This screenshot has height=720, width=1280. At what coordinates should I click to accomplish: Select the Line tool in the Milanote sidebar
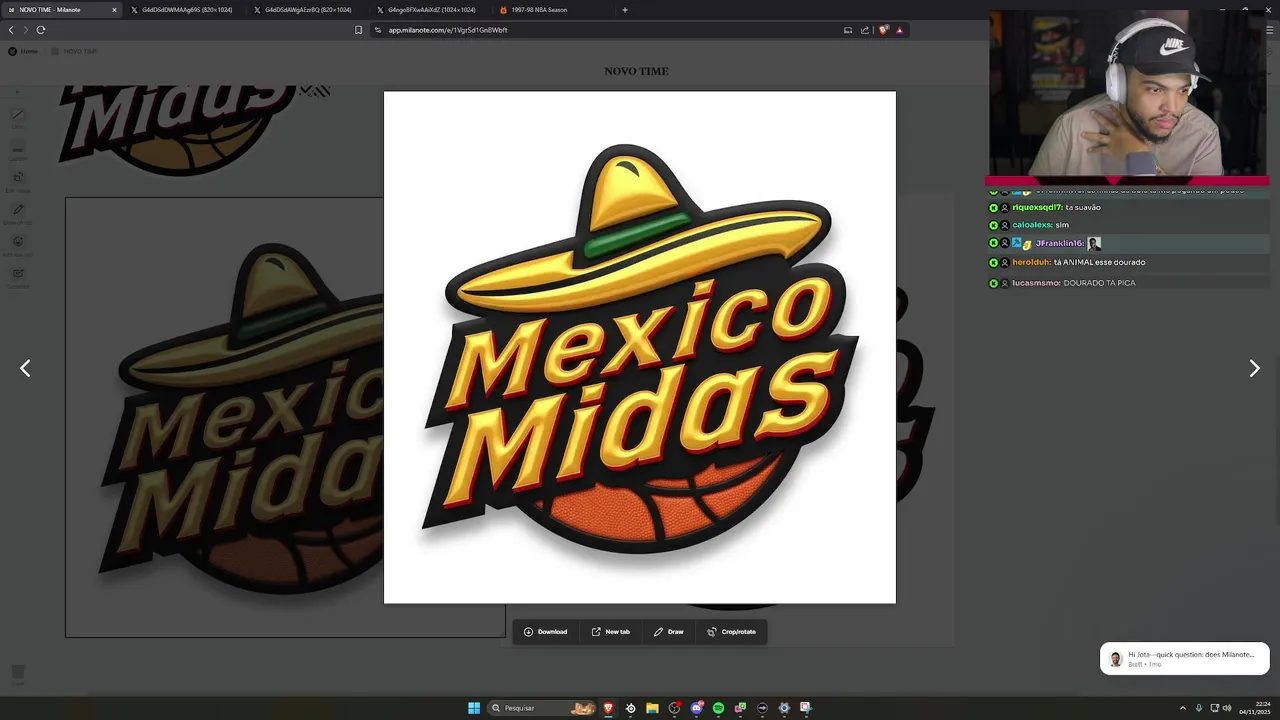[x=18, y=116]
